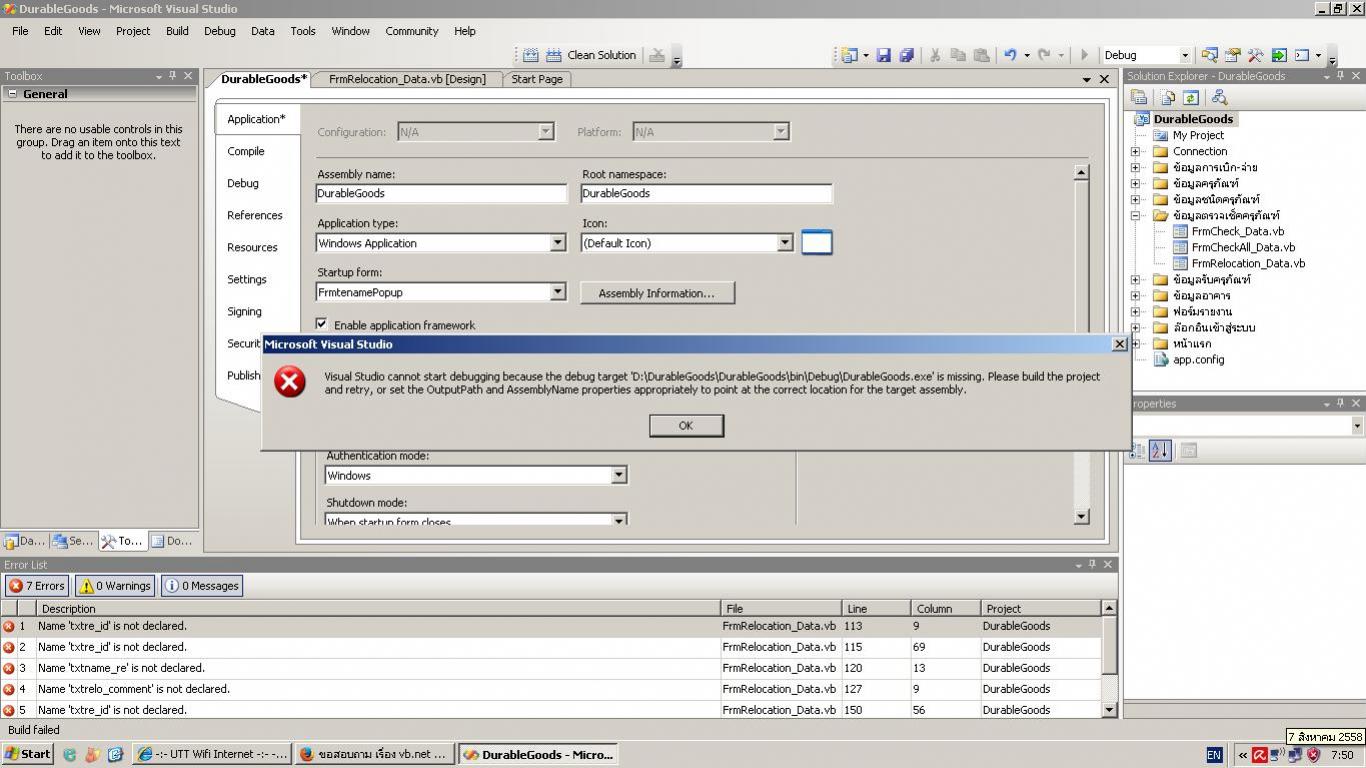
Task: Select the References project settings tab
Action: click(x=254, y=215)
